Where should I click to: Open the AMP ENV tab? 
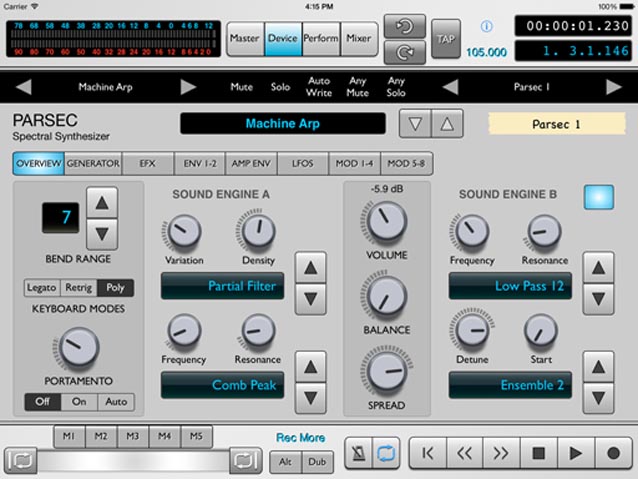click(x=251, y=164)
